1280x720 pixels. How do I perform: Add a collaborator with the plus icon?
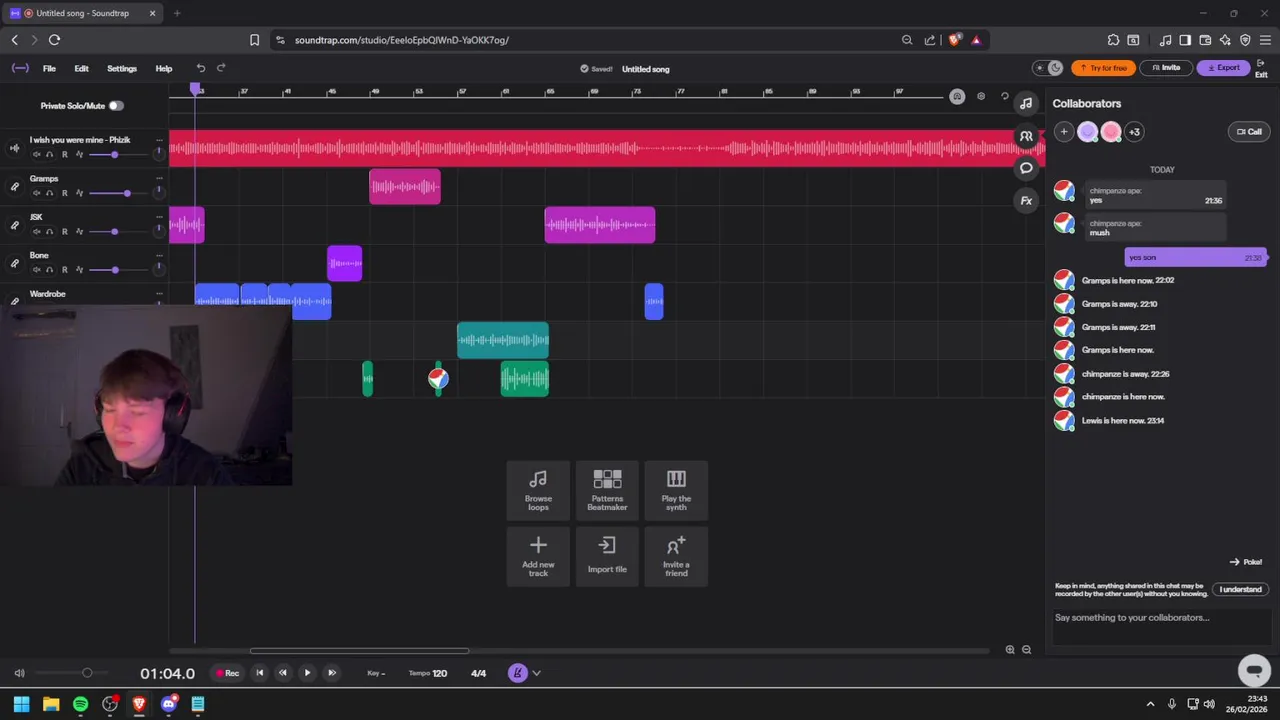click(1064, 132)
